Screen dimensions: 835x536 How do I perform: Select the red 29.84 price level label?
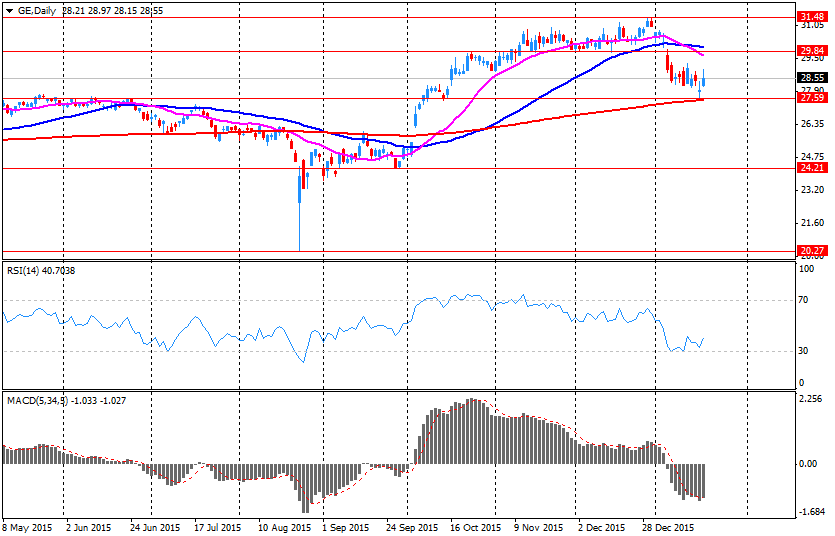tap(811, 50)
